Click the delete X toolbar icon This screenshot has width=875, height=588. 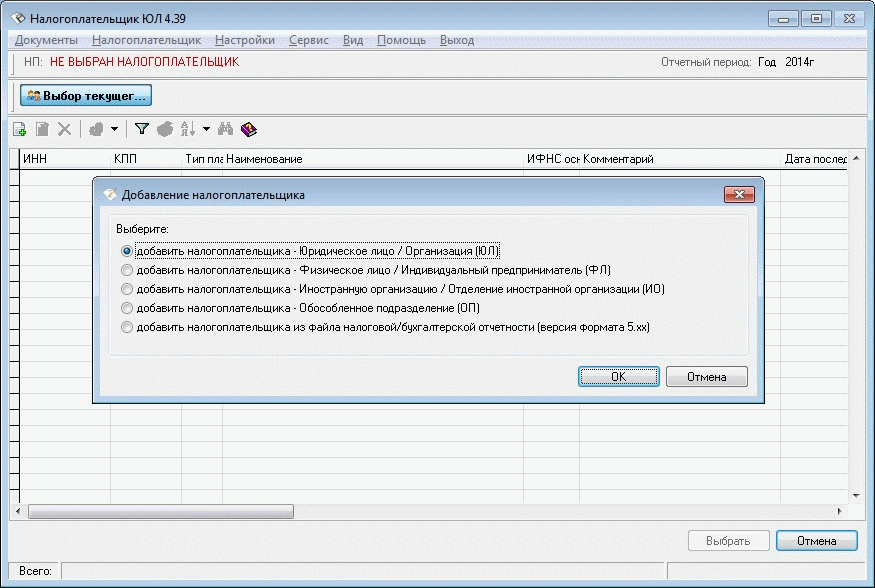click(x=64, y=129)
